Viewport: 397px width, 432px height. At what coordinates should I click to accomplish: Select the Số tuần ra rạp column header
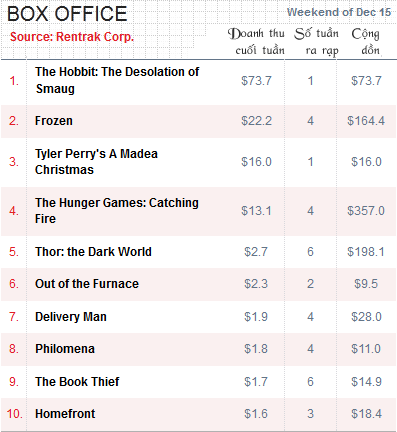click(x=316, y=42)
